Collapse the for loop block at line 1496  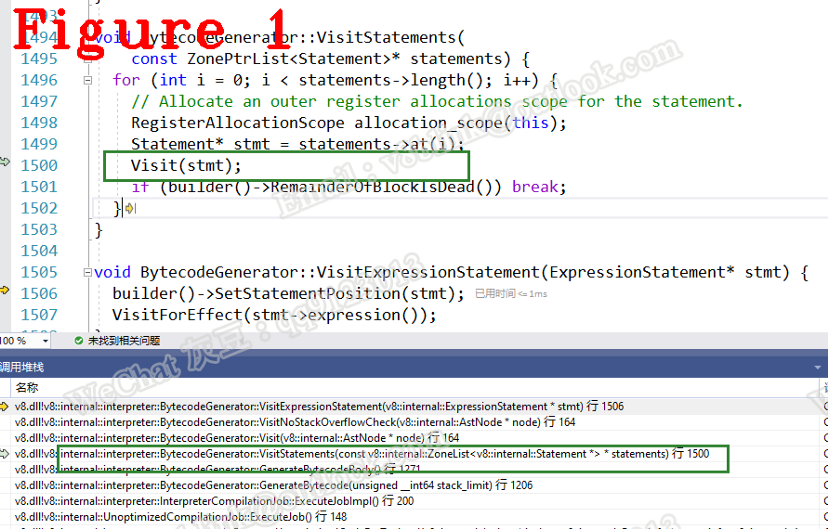pyautogui.click(x=88, y=81)
